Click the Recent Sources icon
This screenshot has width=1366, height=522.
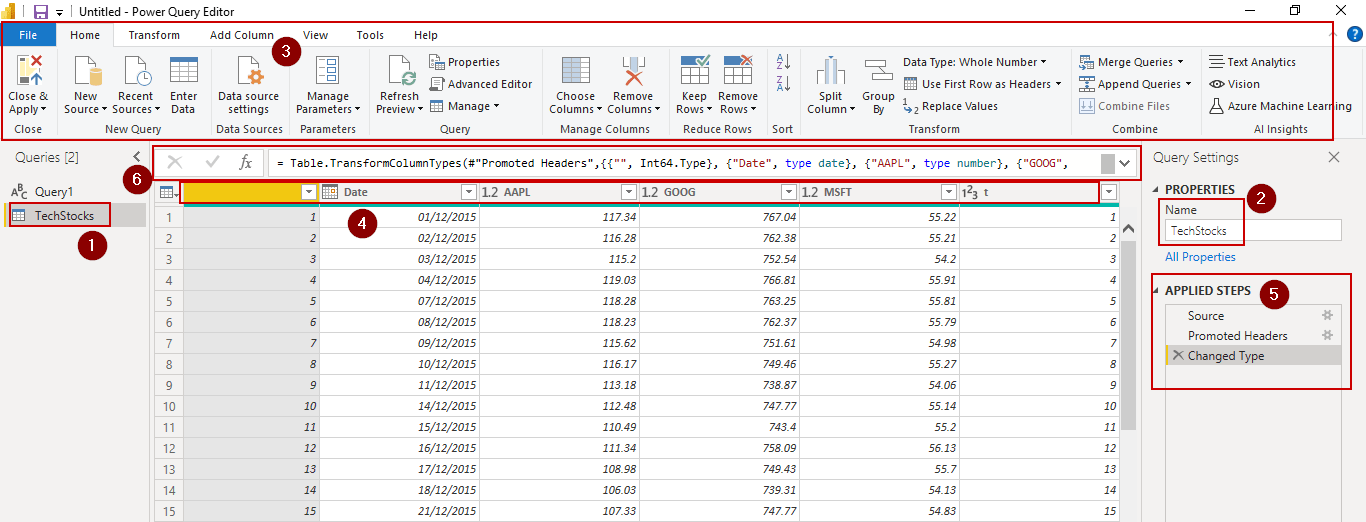pos(136,72)
